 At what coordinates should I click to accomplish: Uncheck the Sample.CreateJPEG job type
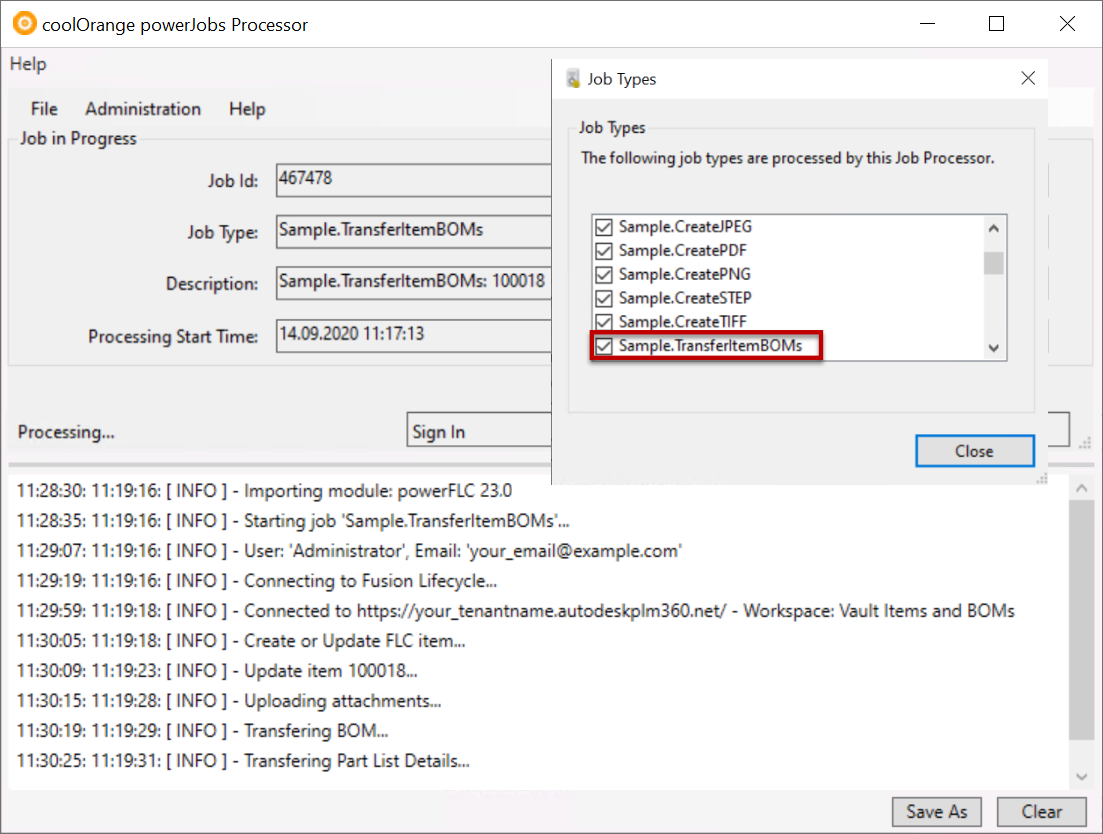603,227
